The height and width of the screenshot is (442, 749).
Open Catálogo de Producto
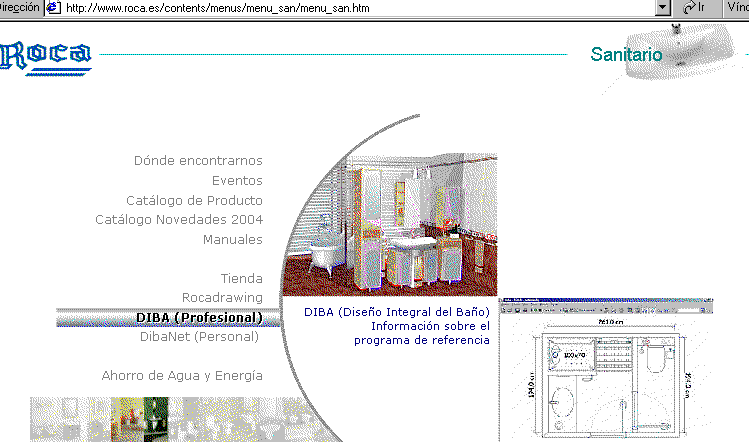click(x=194, y=200)
